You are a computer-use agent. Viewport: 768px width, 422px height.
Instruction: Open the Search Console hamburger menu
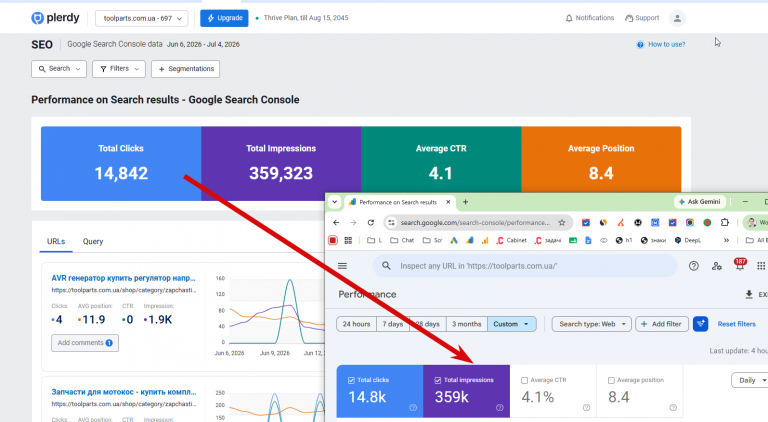(x=342, y=266)
